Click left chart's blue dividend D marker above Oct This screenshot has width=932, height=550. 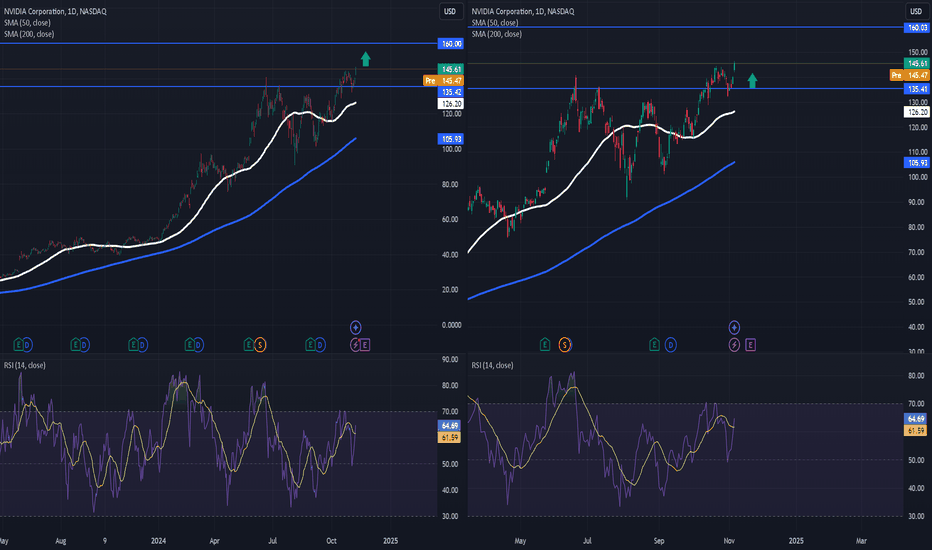pos(320,345)
